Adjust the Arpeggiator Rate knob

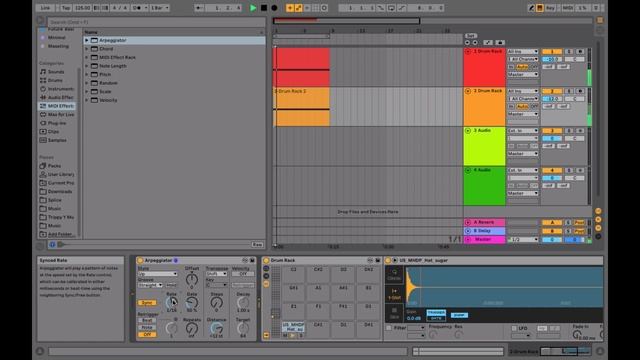tap(171, 303)
